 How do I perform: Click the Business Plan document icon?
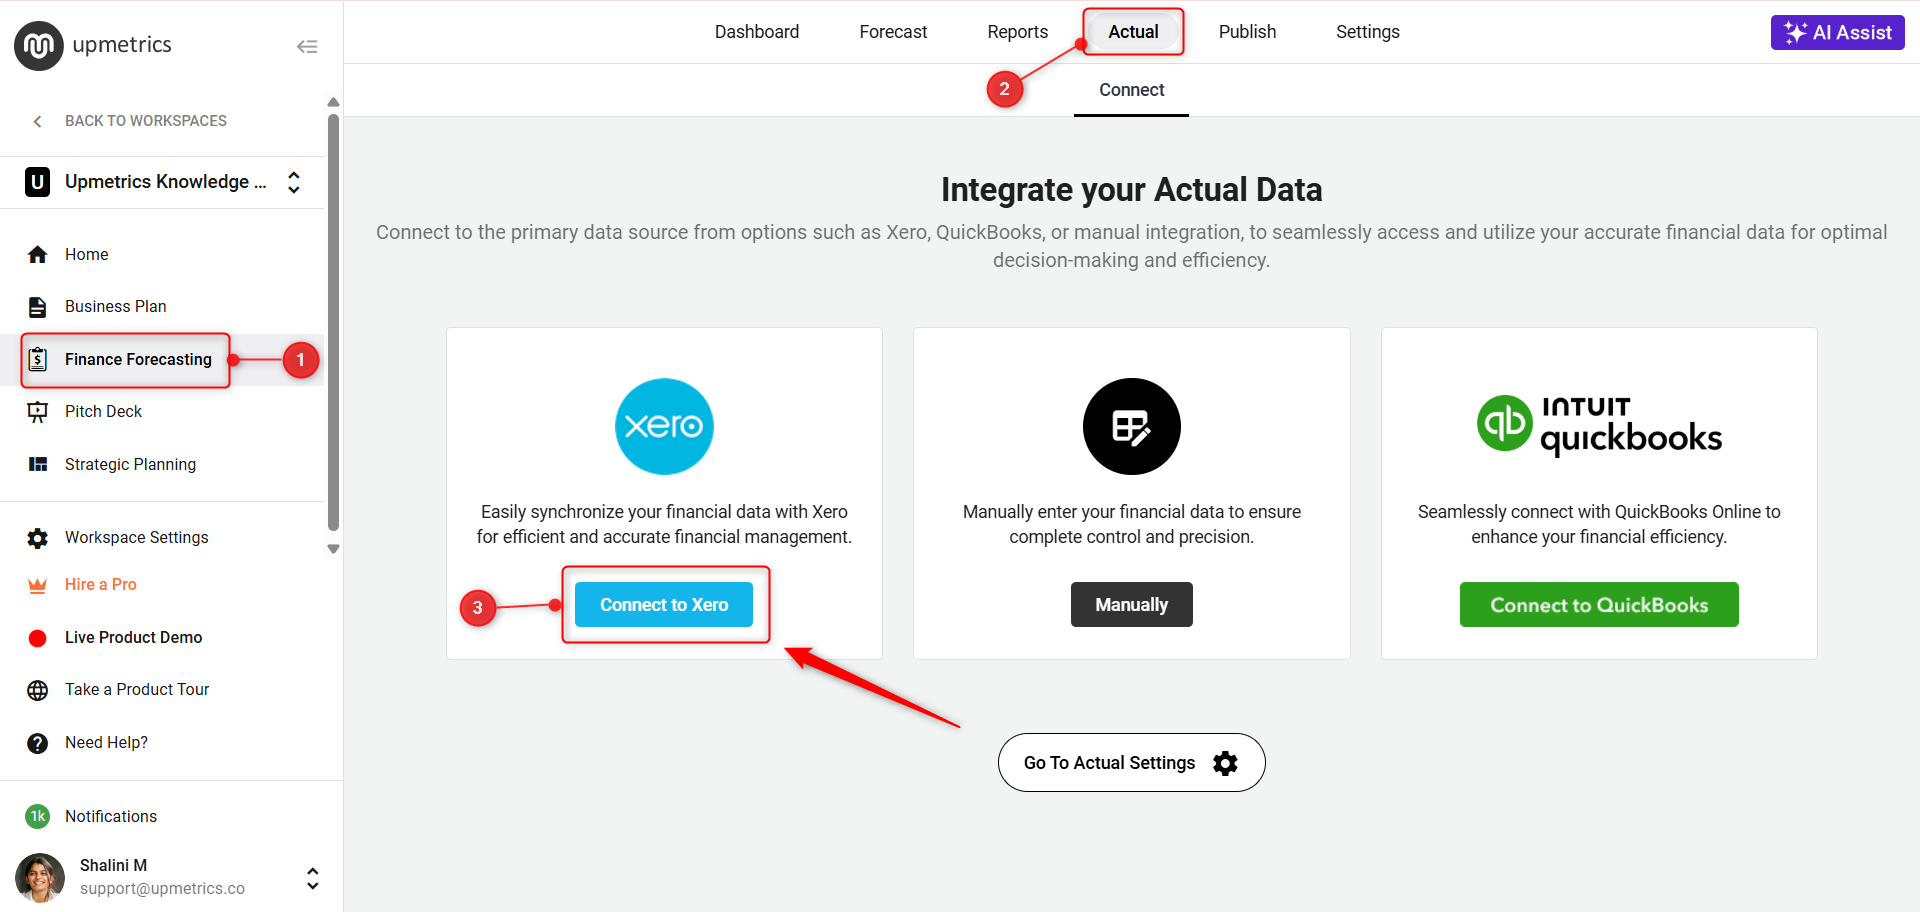(x=38, y=307)
